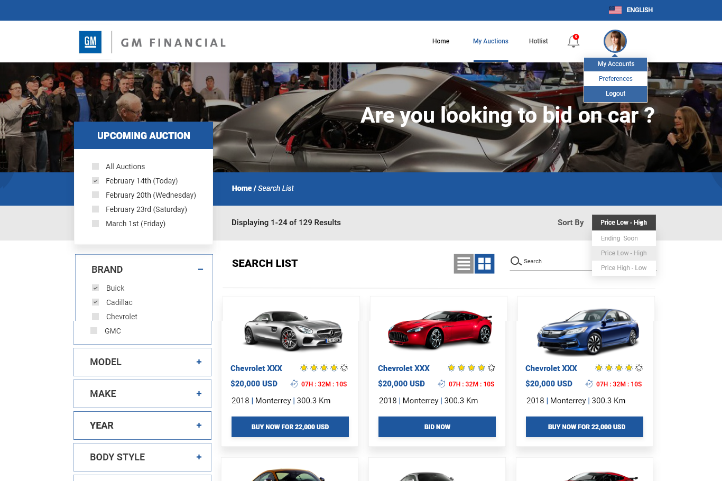The height and width of the screenshot is (481, 722).
Task: Click star rating on red car card
Action: pyautogui.click(x=471, y=368)
